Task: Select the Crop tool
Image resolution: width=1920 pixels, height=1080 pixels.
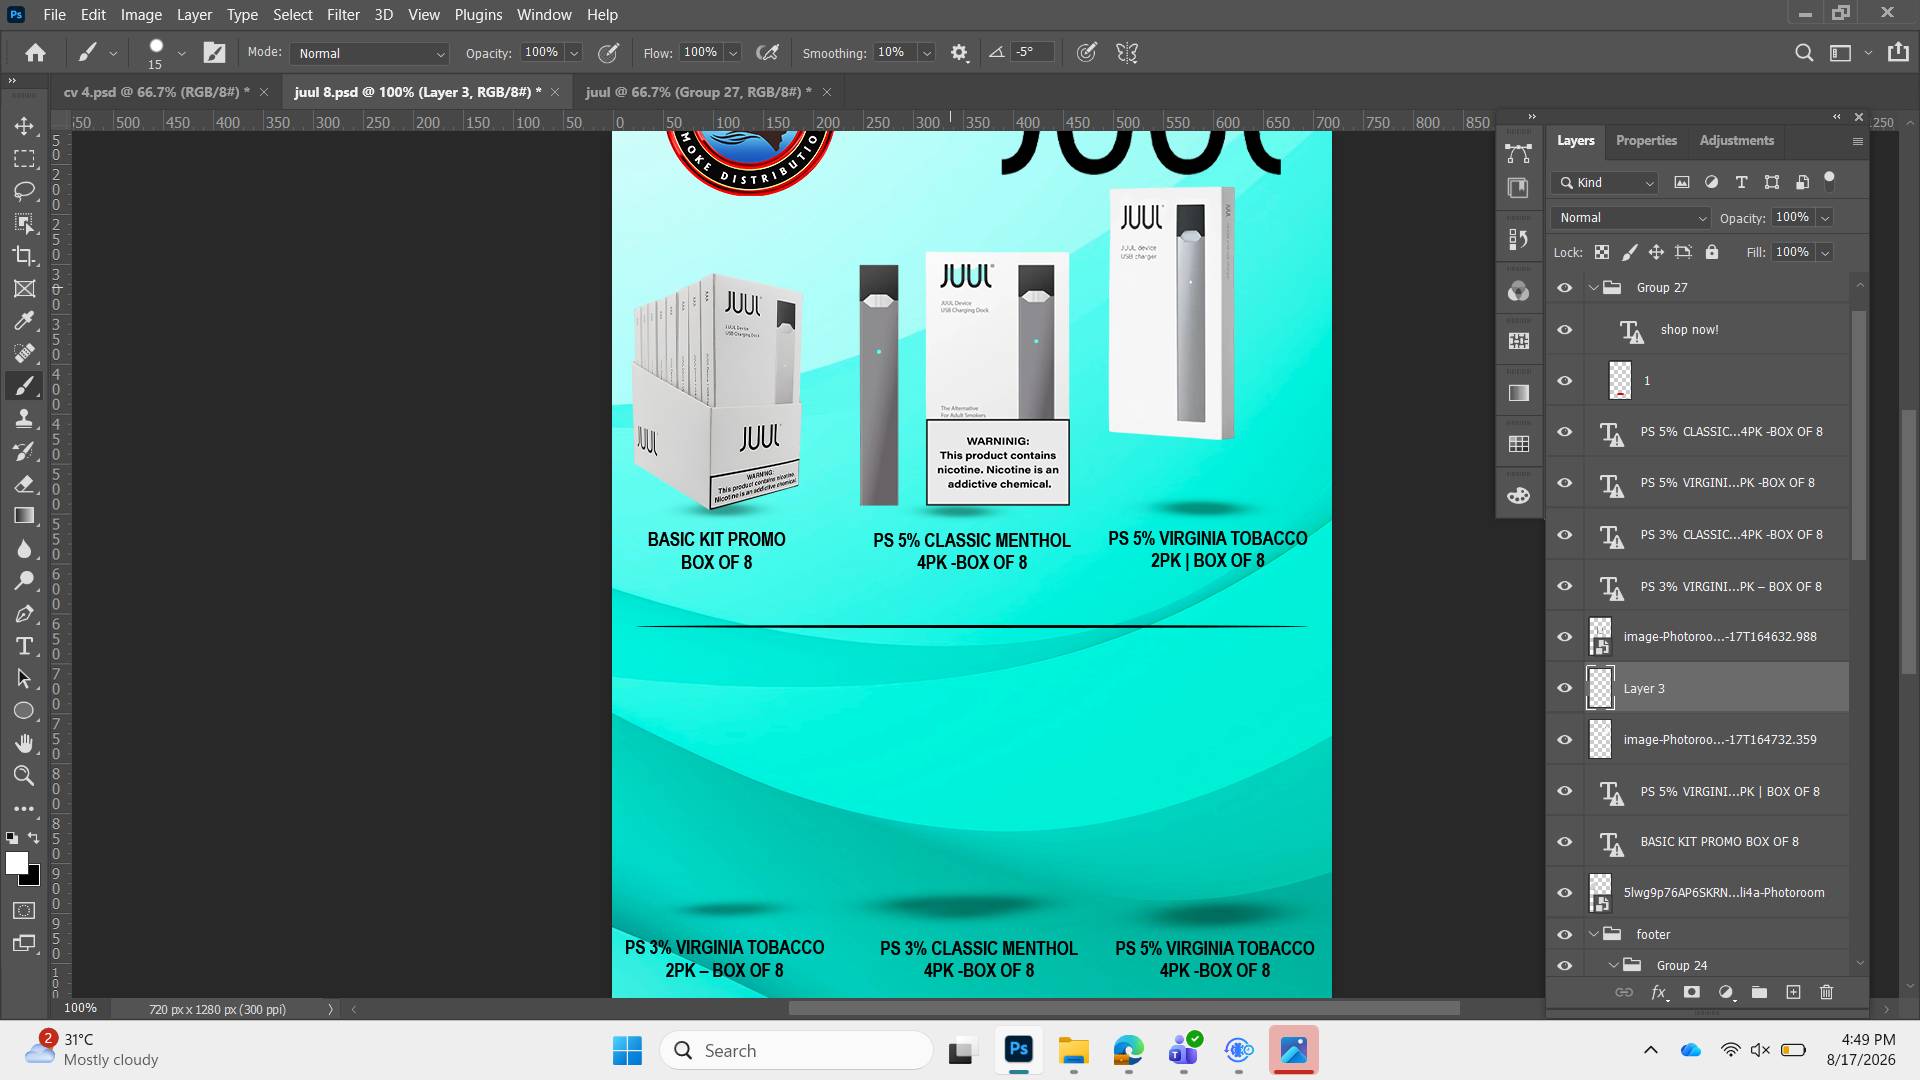Action: pyautogui.click(x=24, y=256)
